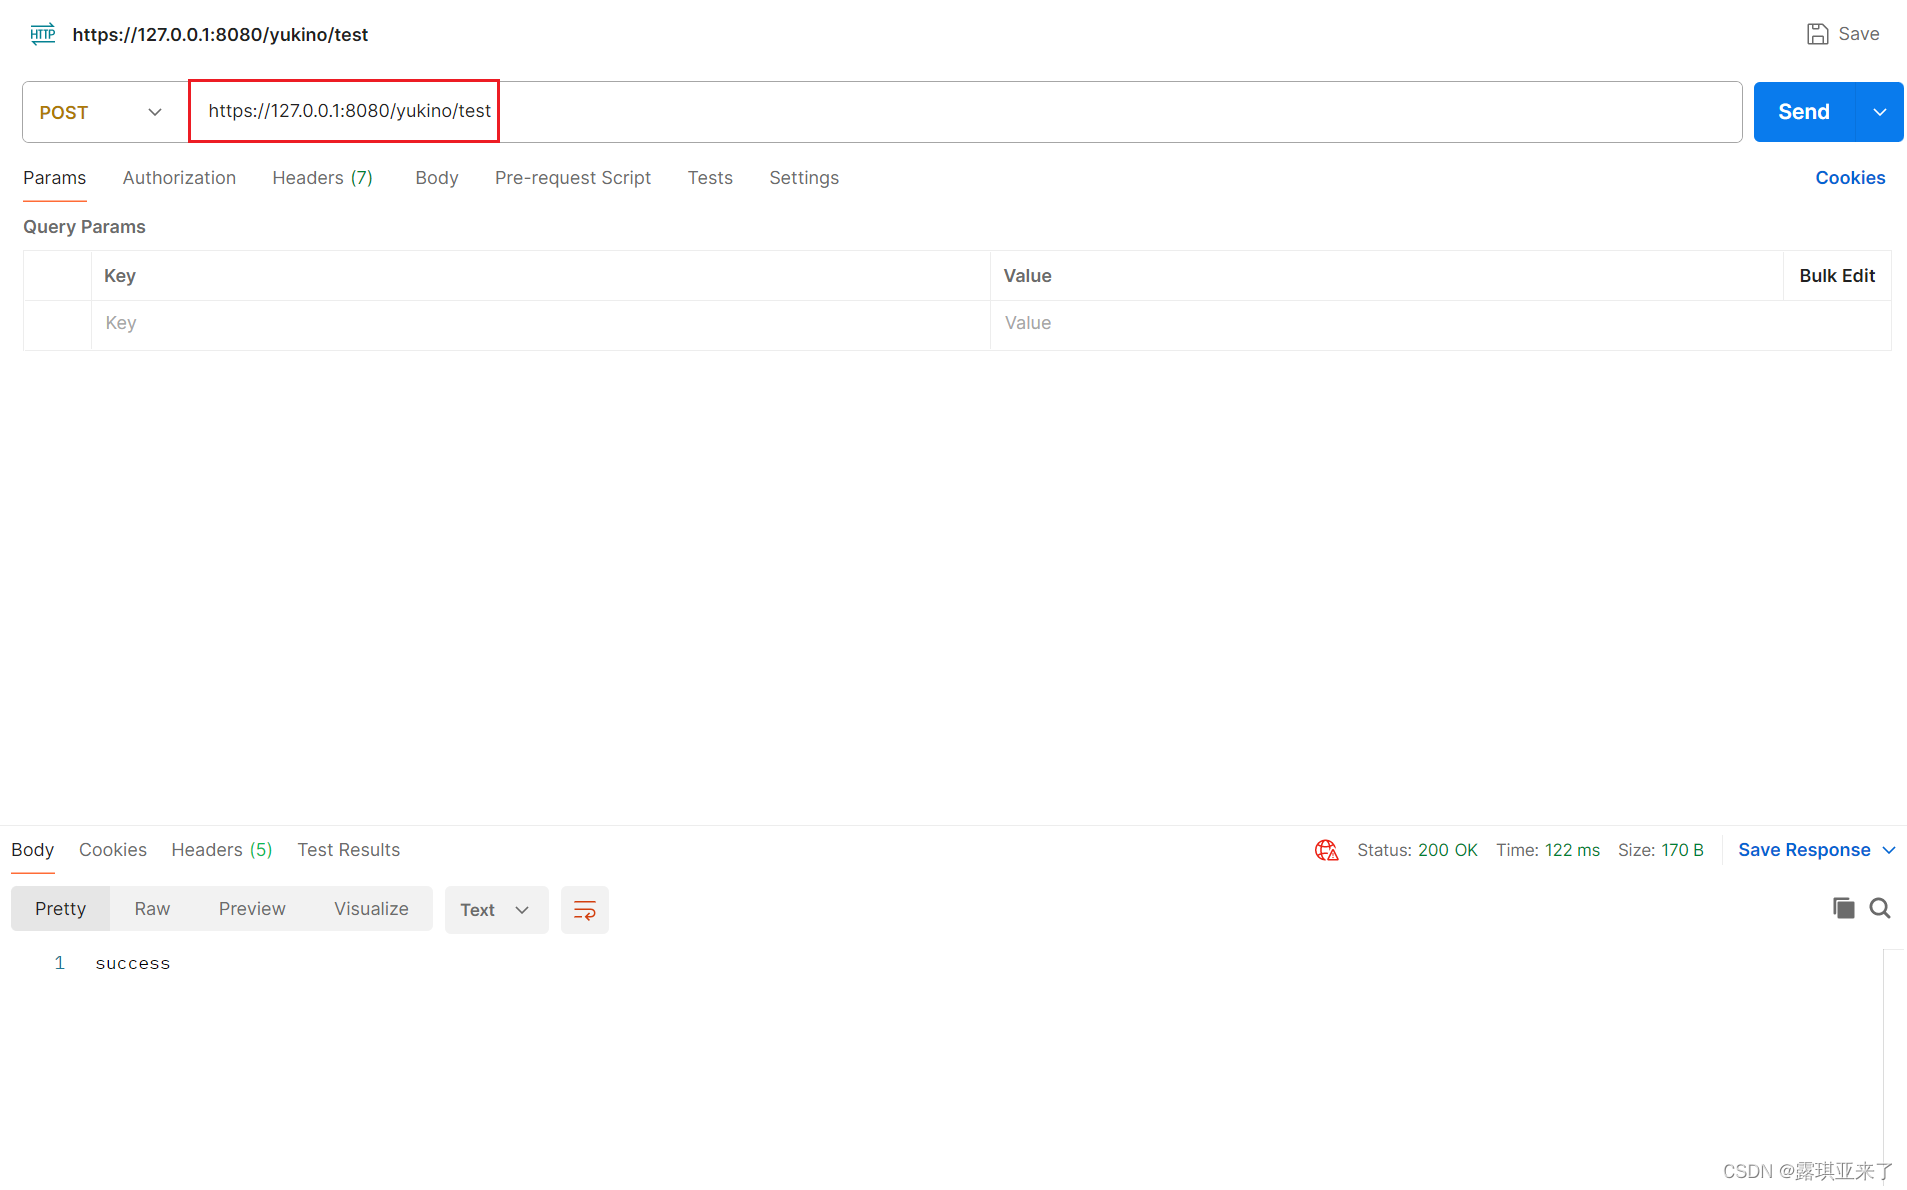The width and height of the screenshot is (1907, 1190).
Task: Copy the response body to clipboard
Action: (x=1843, y=908)
